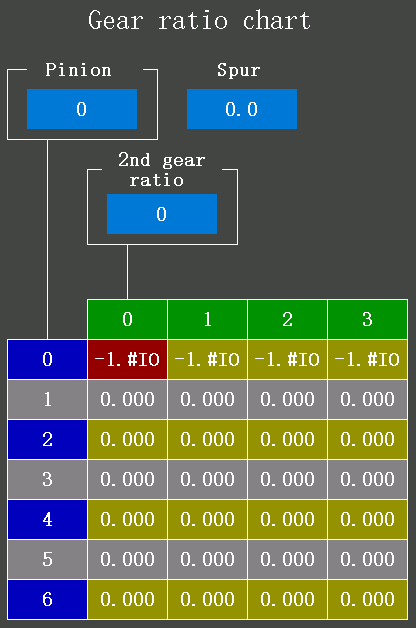Select the Spur value field showing 0.0
Screen dimensions: 416x628
(x=242, y=109)
